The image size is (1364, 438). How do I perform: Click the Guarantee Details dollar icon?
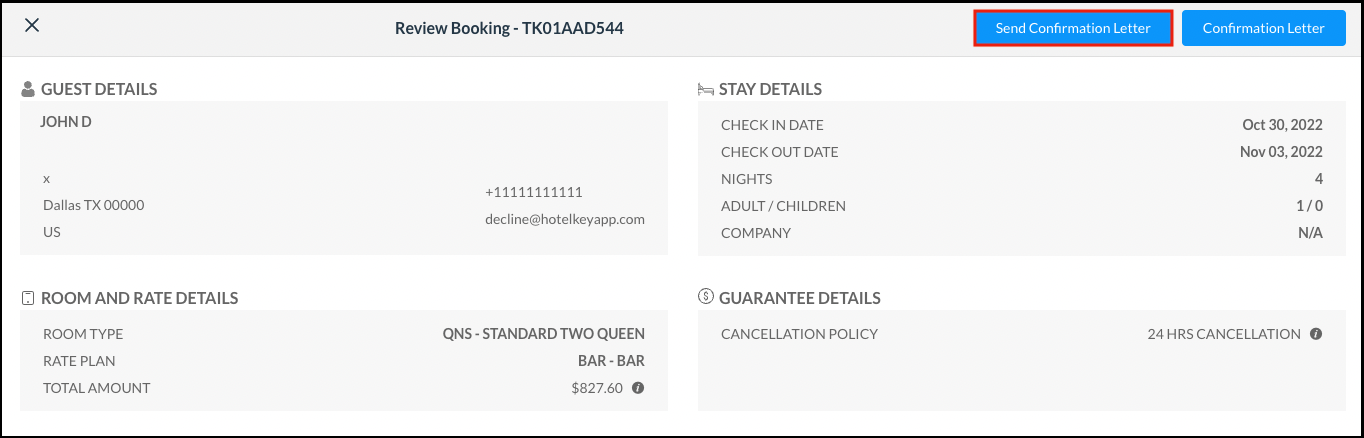click(x=706, y=298)
